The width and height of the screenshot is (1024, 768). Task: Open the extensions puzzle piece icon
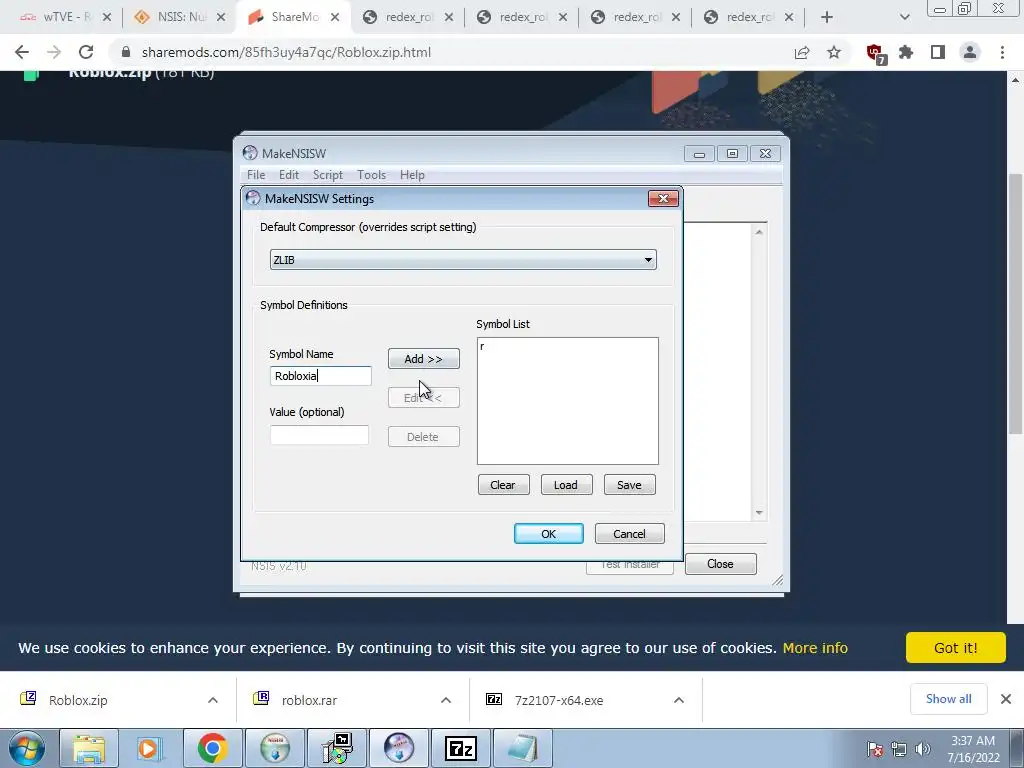tap(906, 52)
